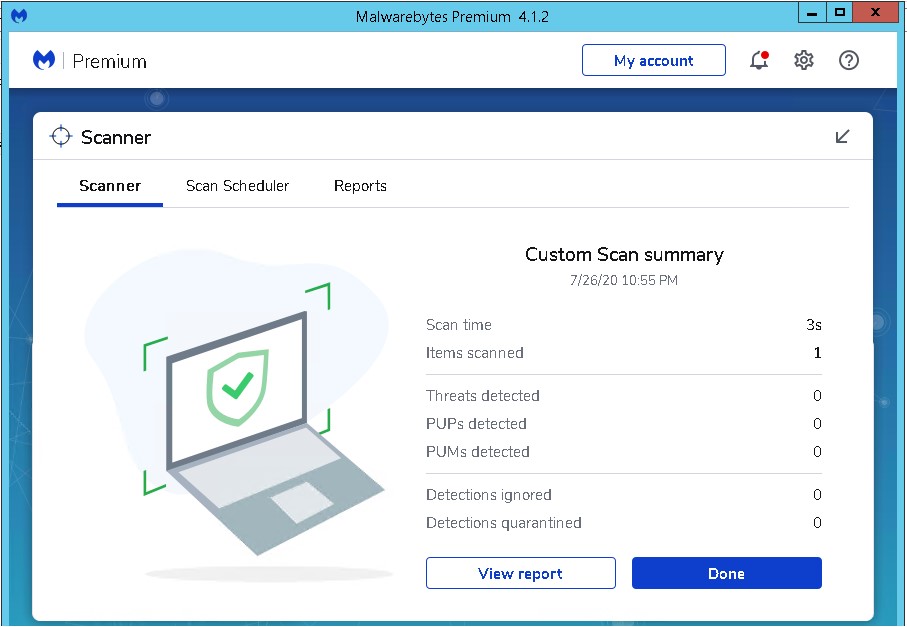Switch to the Scanner tab
The image size is (907, 627).
(x=110, y=186)
